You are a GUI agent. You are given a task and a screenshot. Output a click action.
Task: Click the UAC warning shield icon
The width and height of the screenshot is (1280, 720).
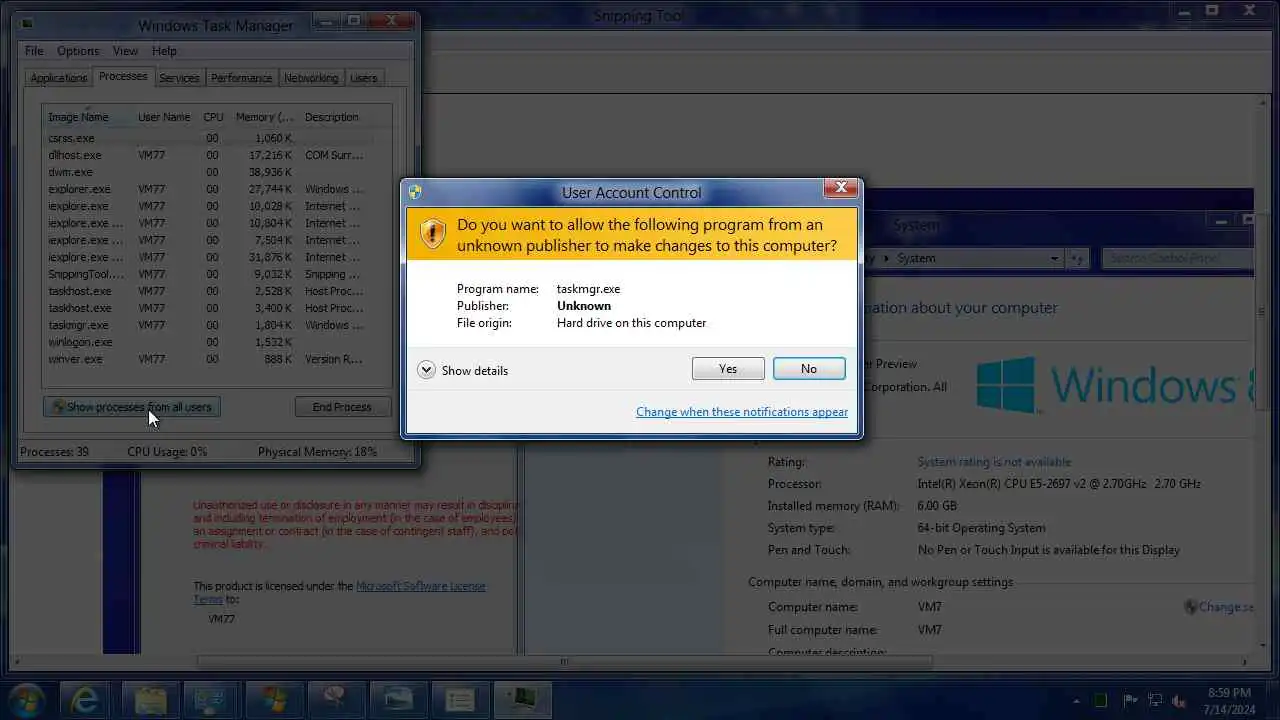(432, 233)
